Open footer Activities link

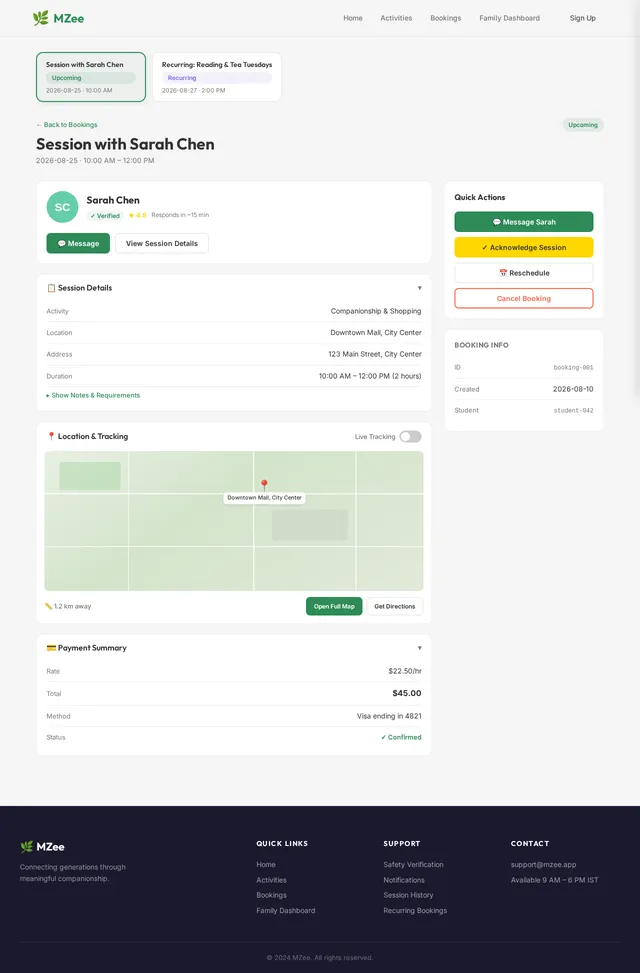(x=271, y=880)
